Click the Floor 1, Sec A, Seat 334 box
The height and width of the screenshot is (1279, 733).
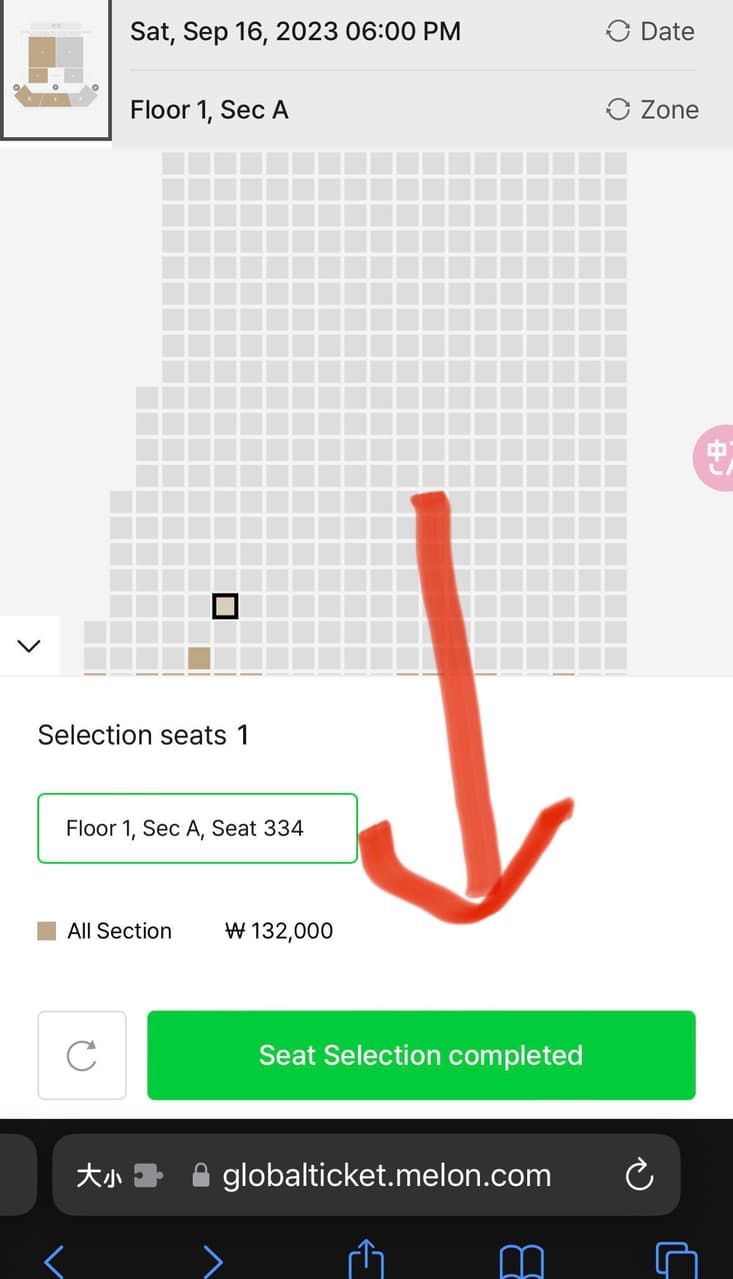(x=197, y=828)
